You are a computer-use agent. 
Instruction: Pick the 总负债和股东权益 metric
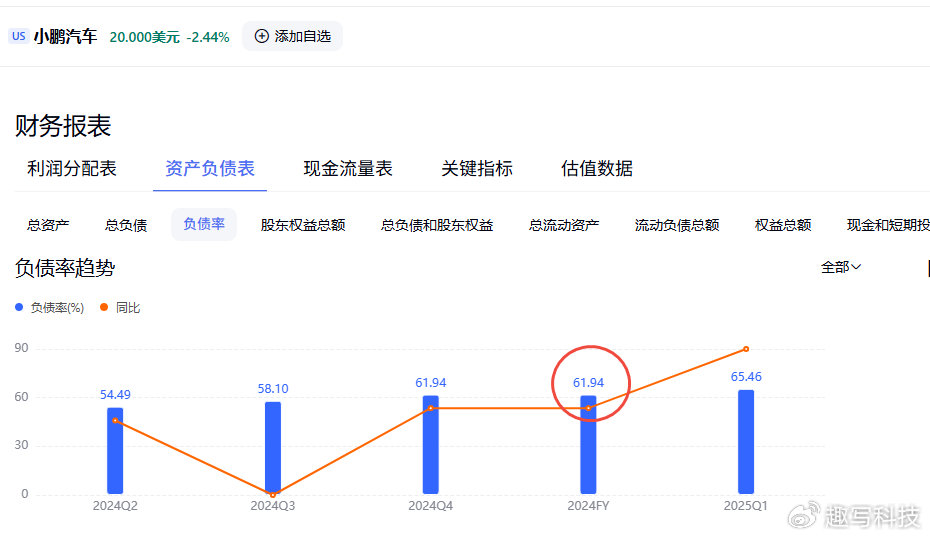[437, 225]
